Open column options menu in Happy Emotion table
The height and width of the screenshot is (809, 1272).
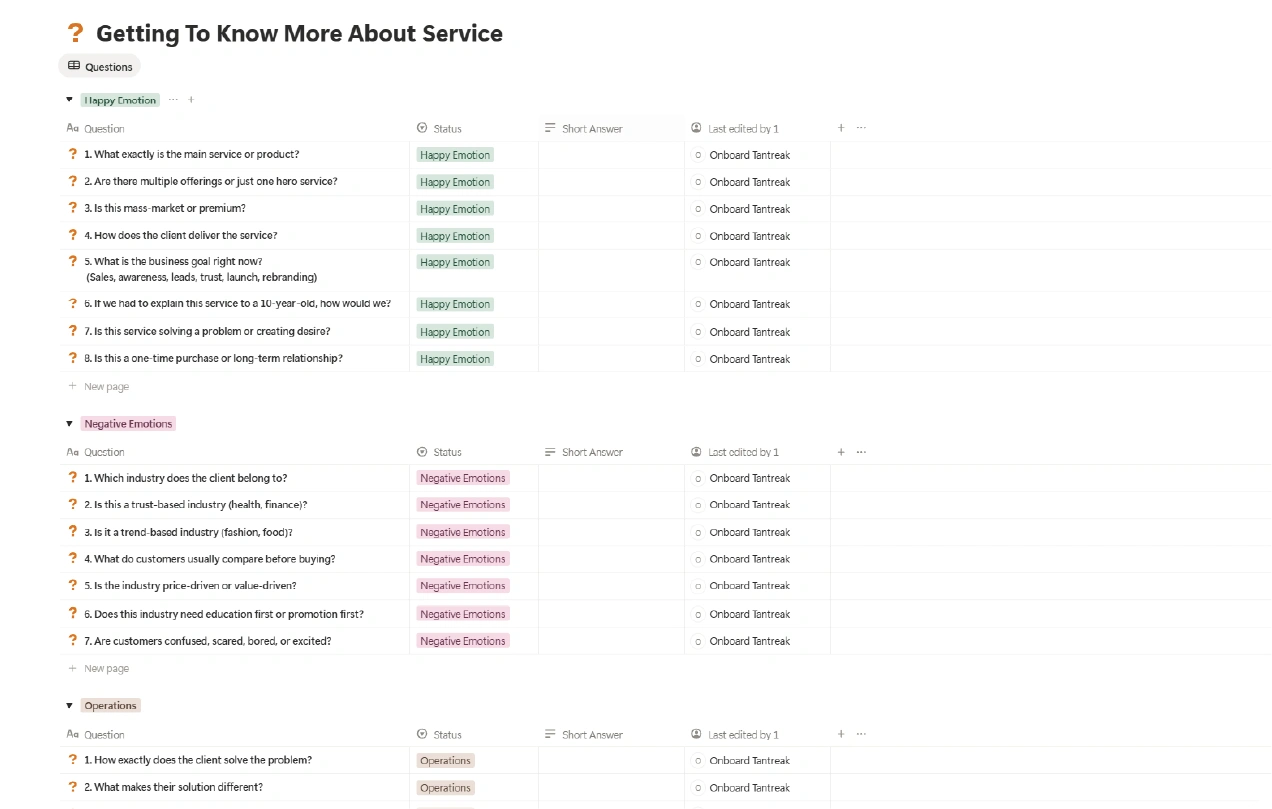click(x=861, y=128)
